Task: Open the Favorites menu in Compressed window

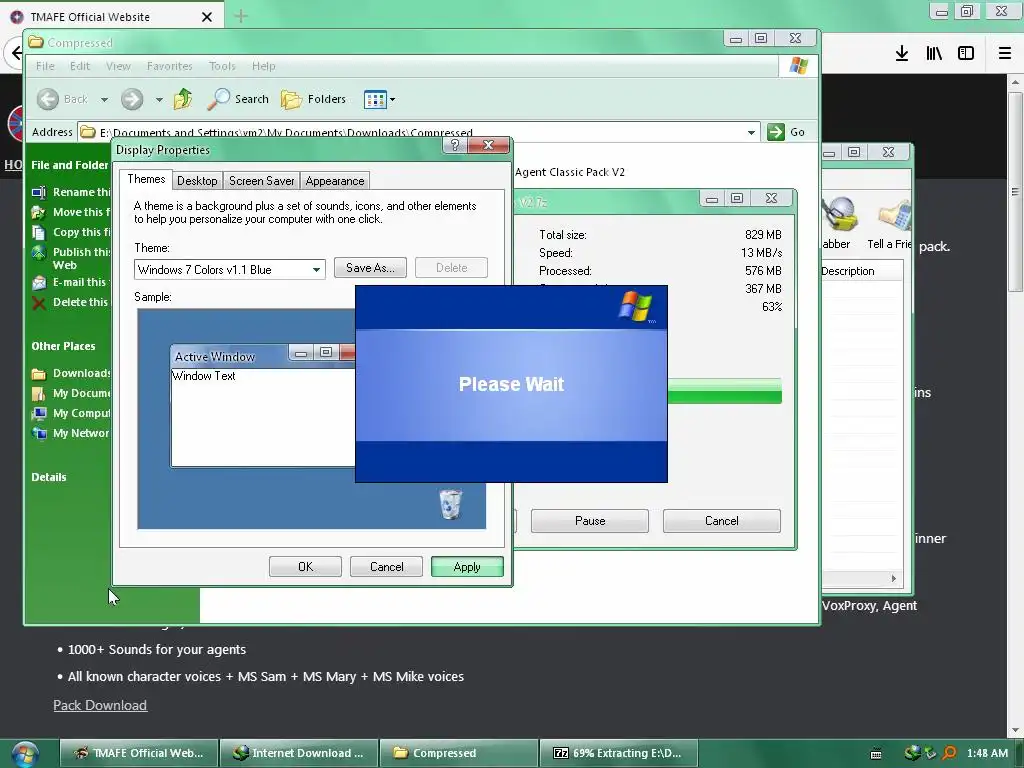Action: 169,66
